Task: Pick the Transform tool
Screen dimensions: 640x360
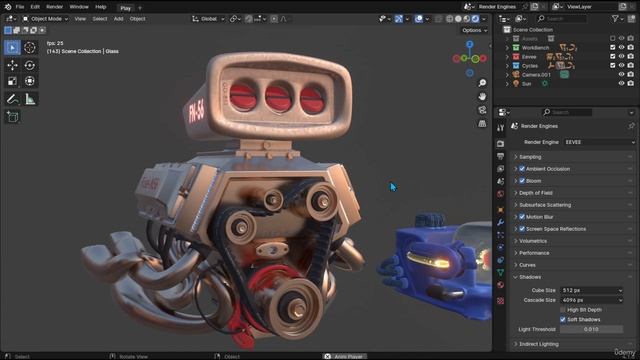Action: tap(29, 81)
